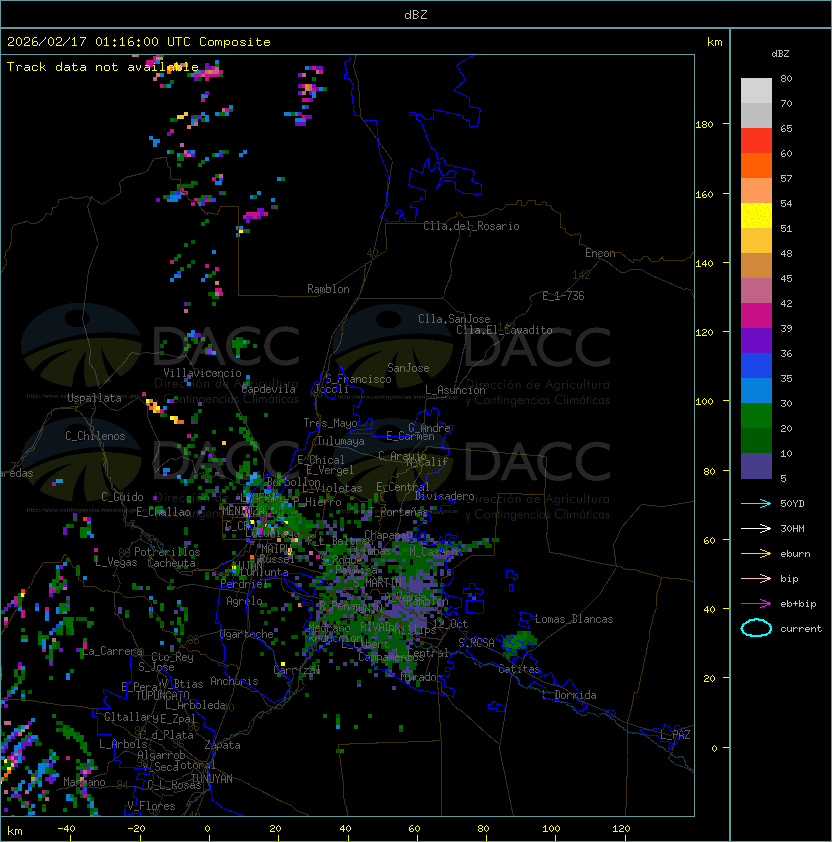Screen dimensions: 832x842
Task: Click the '120' tick on the bottom km axis
Action: coord(621,829)
